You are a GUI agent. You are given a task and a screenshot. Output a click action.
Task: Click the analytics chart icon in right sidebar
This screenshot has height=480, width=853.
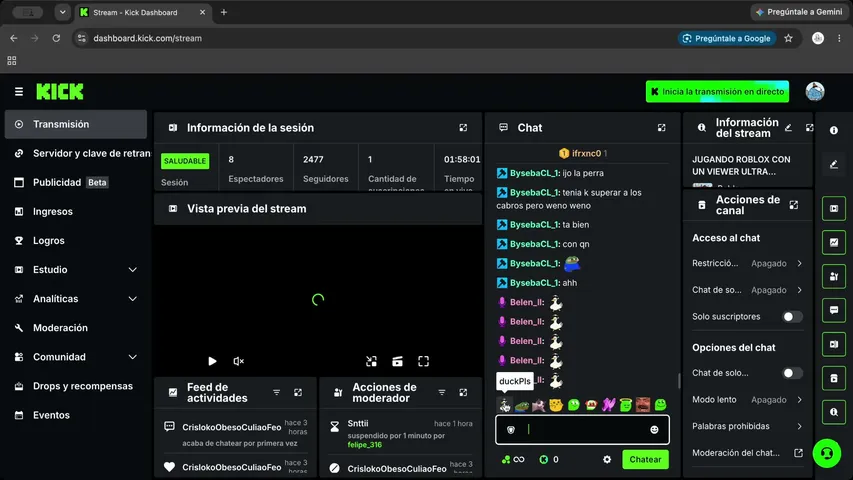833,242
